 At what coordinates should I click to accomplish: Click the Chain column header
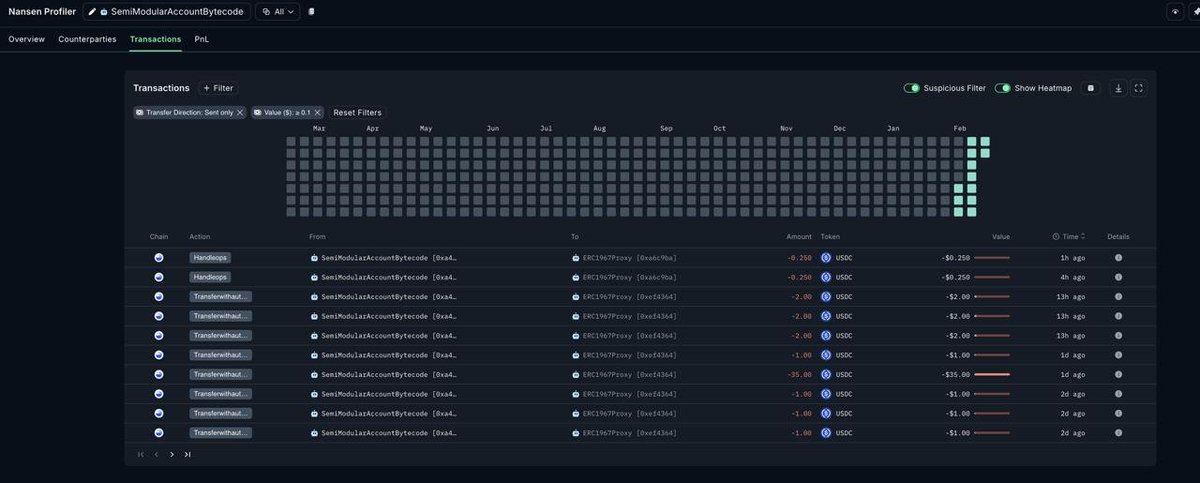point(159,237)
